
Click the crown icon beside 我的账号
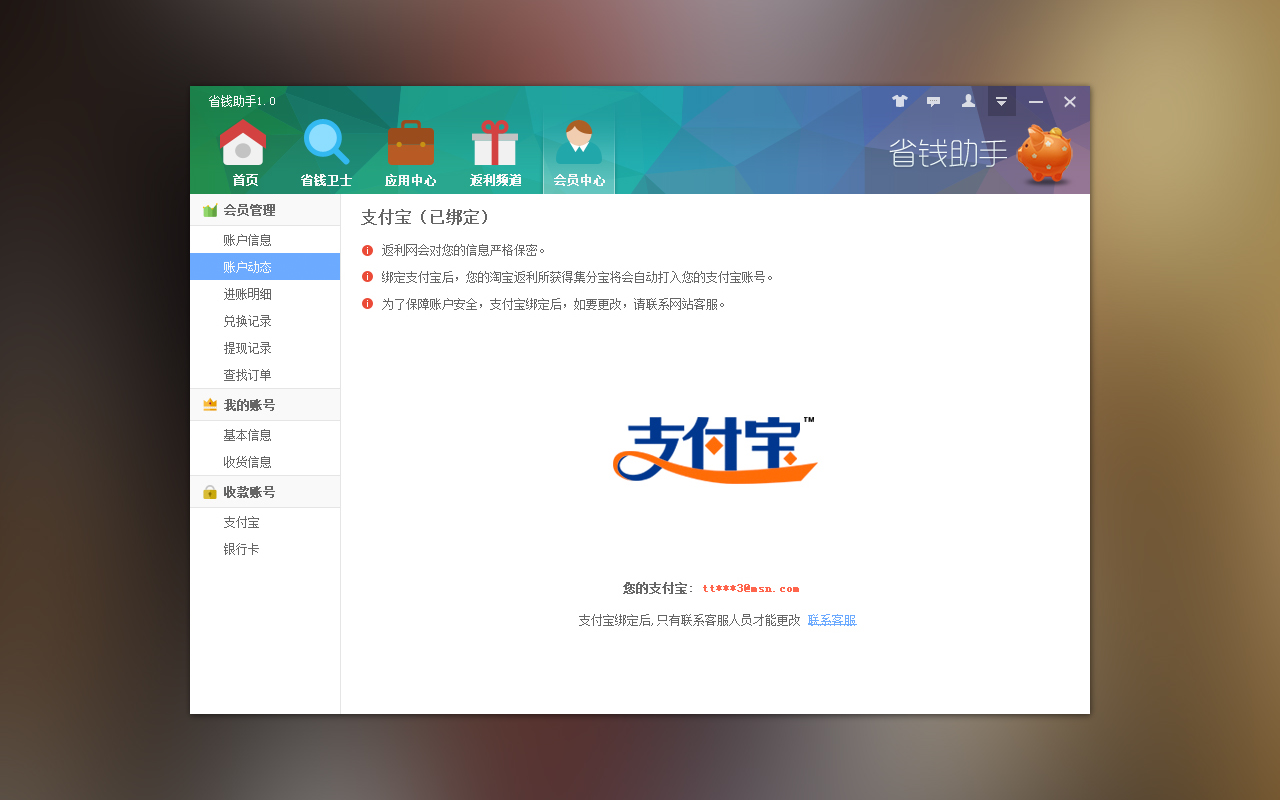(210, 405)
